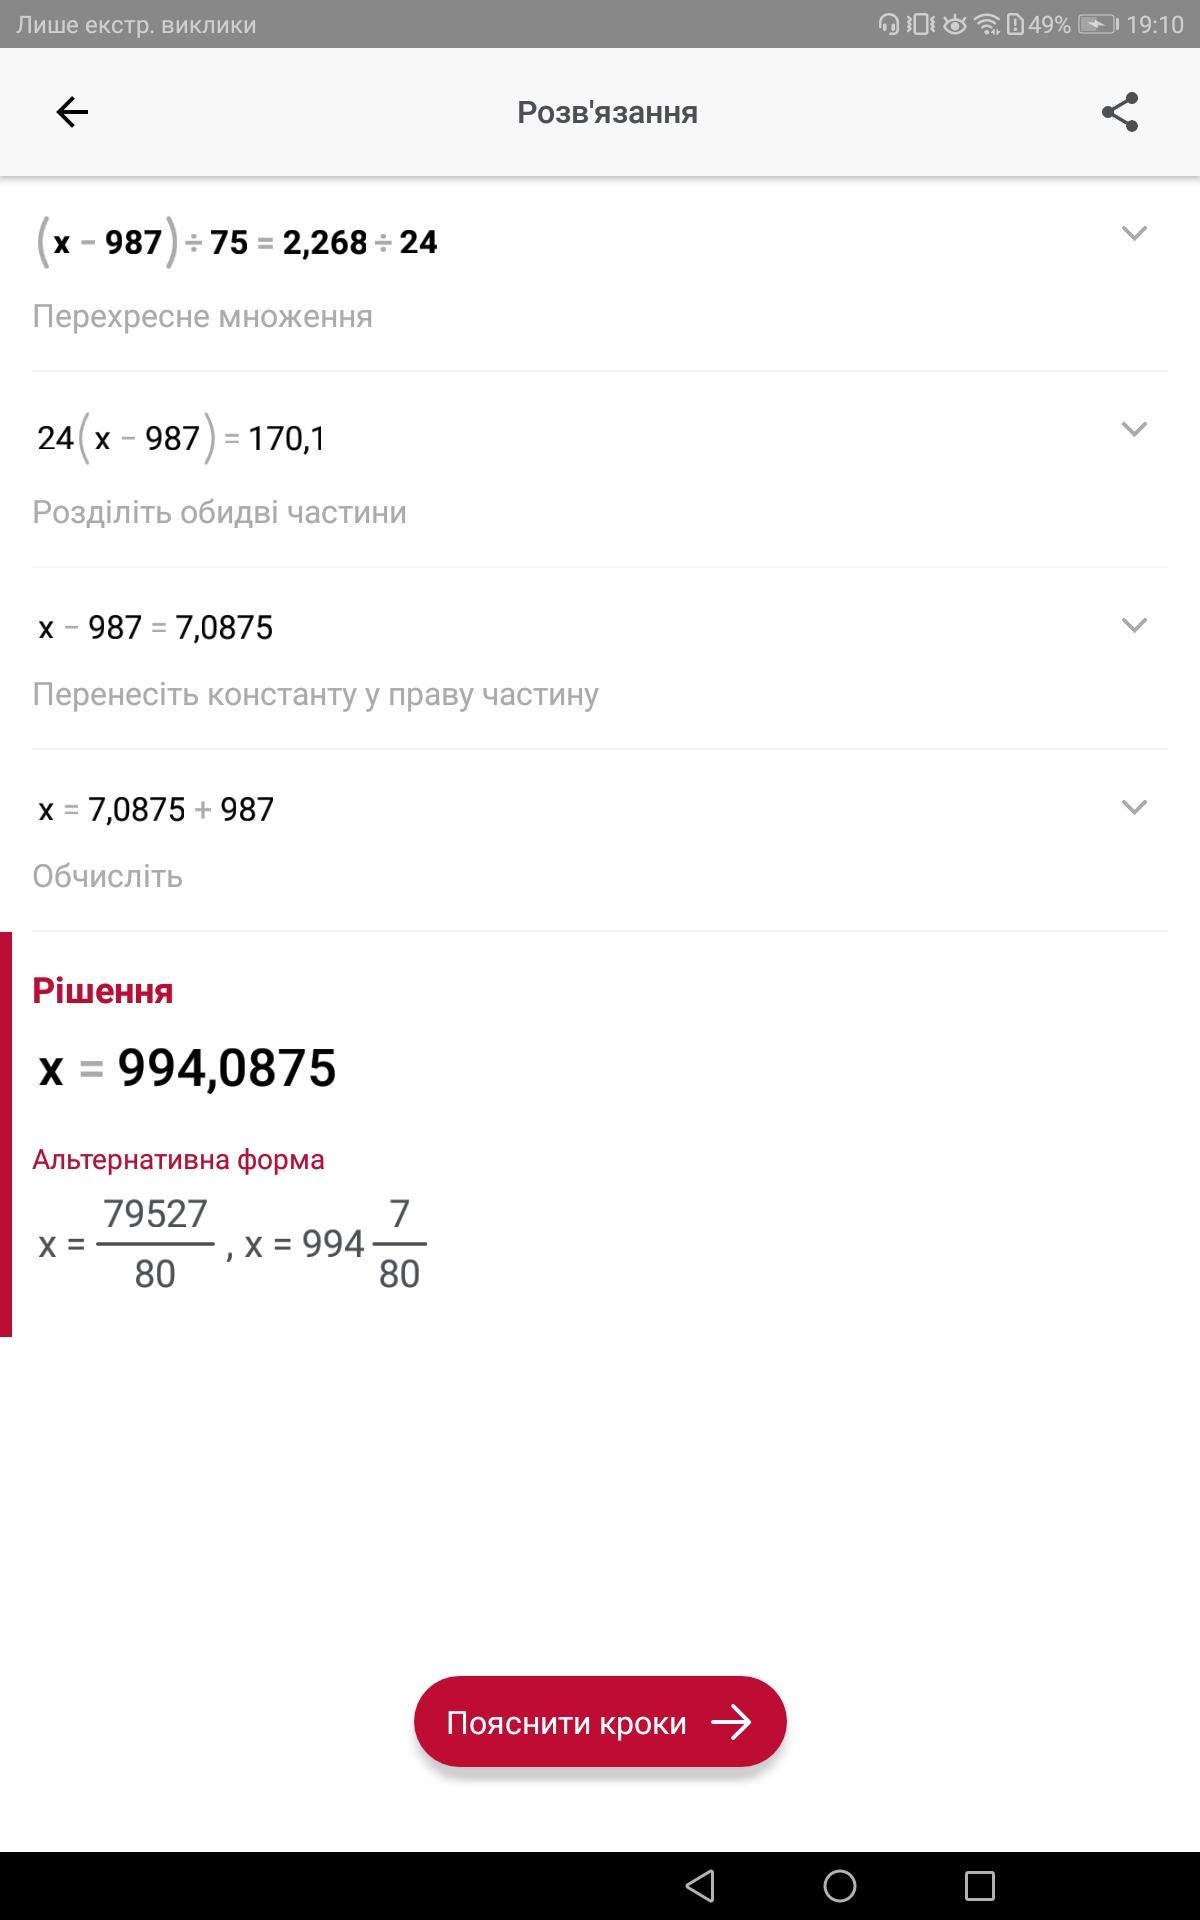This screenshot has width=1200, height=1920.
Task: Expand the move constant step
Action: (x=1134, y=626)
